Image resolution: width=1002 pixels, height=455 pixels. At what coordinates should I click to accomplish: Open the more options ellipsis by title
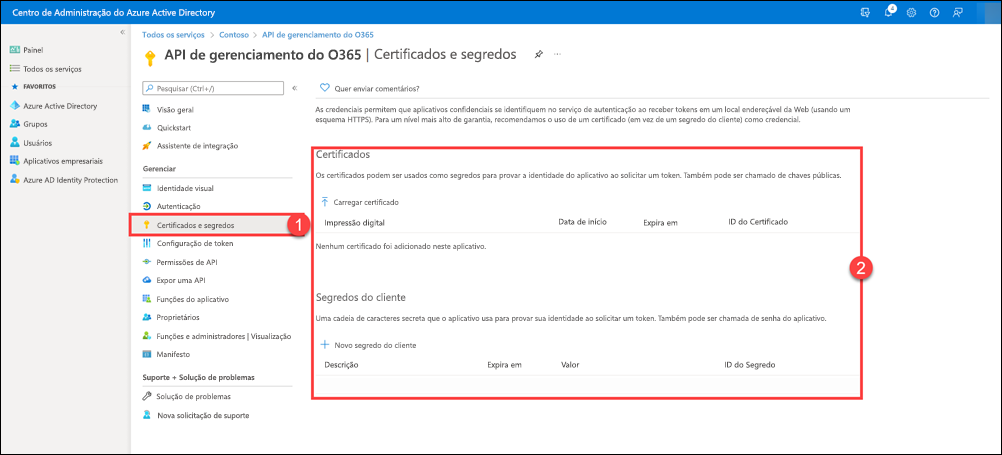[557, 55]
